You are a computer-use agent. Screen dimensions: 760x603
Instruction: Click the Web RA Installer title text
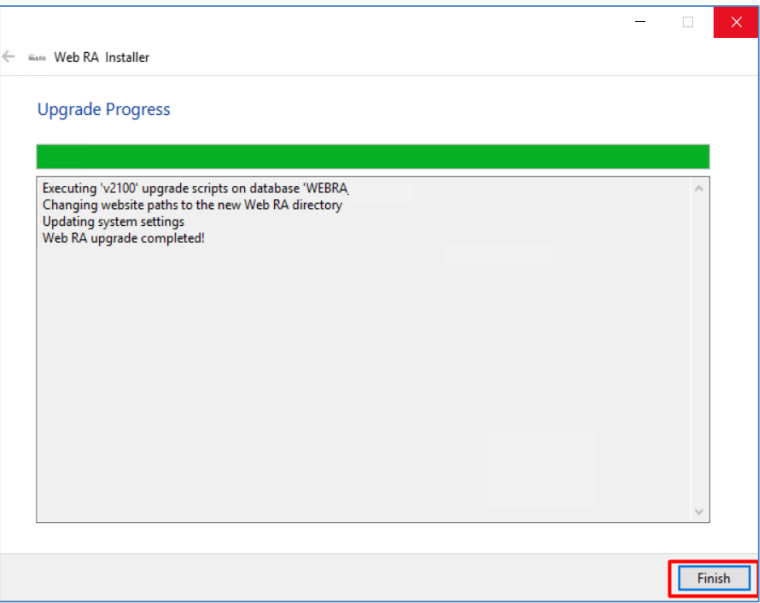coord(102,57)
